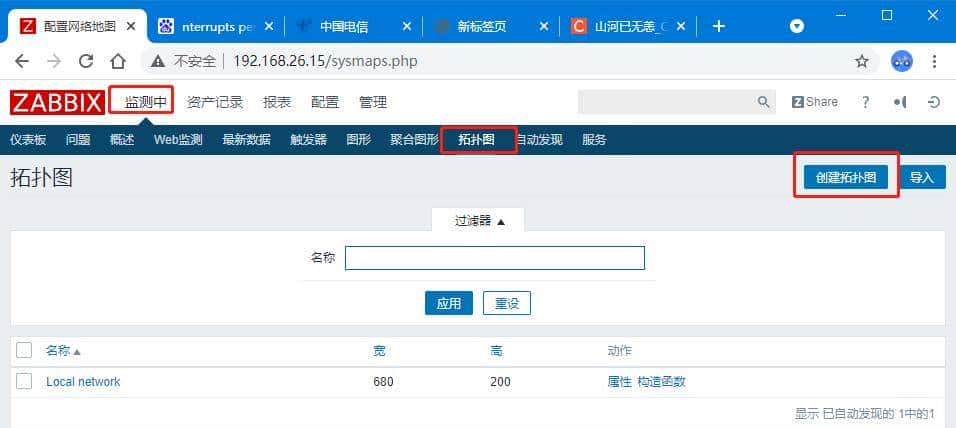Screen dimensions: 956x428
Task: Go to 概述 submenu
Action: pyautogui.click(x=122, y=140)
